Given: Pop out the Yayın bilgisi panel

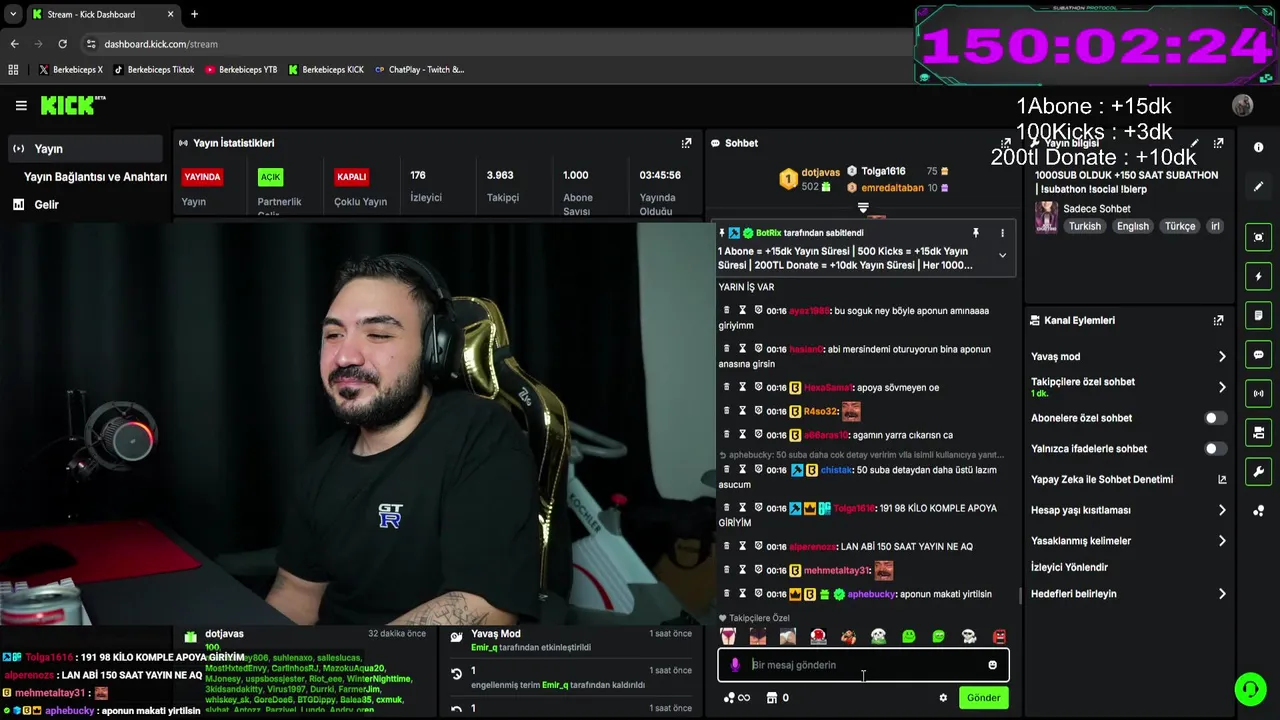Looking at the screenshot, I should pyautogui.click(x=1218, y=143).
